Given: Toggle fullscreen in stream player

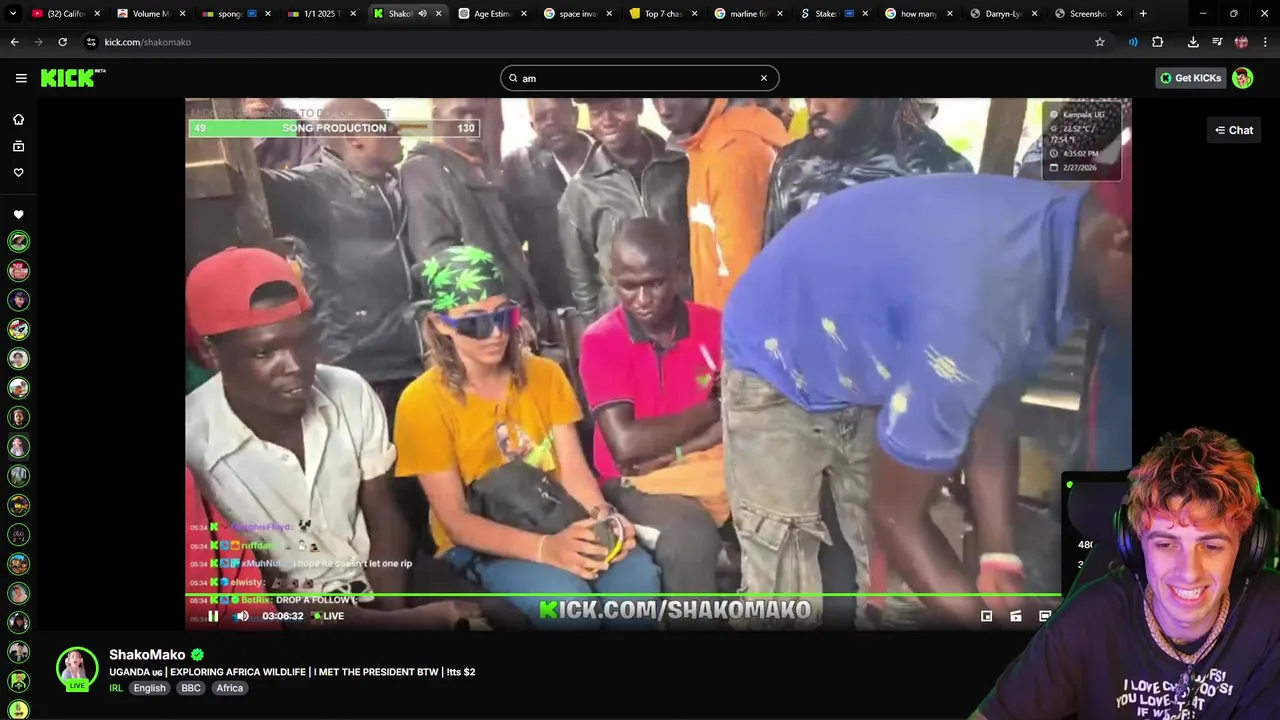Looking at the screenshot, I should (1045, 616).
